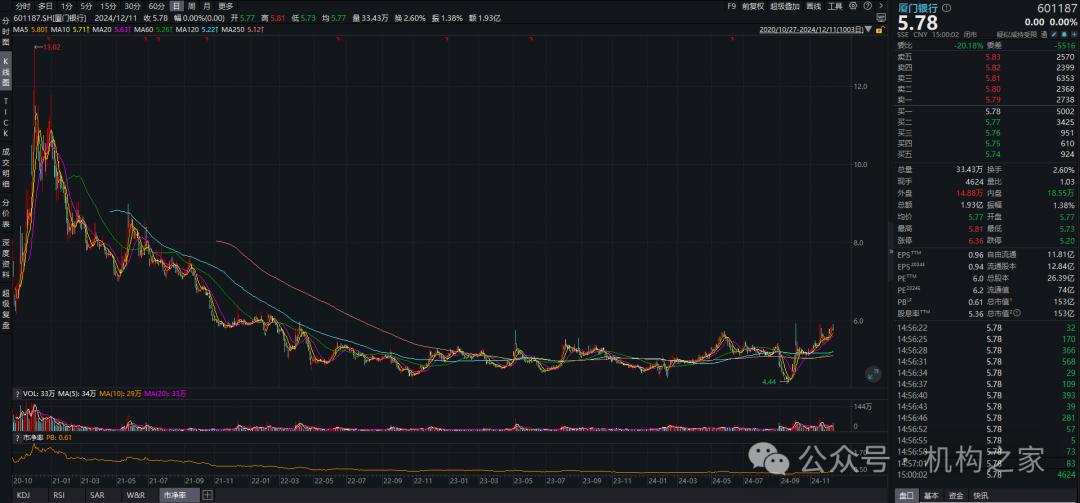The image size is (1080, 503).
Task: Click the date range 2020/10/27-2024/12/11 label
Action: (x=811, y=30)
